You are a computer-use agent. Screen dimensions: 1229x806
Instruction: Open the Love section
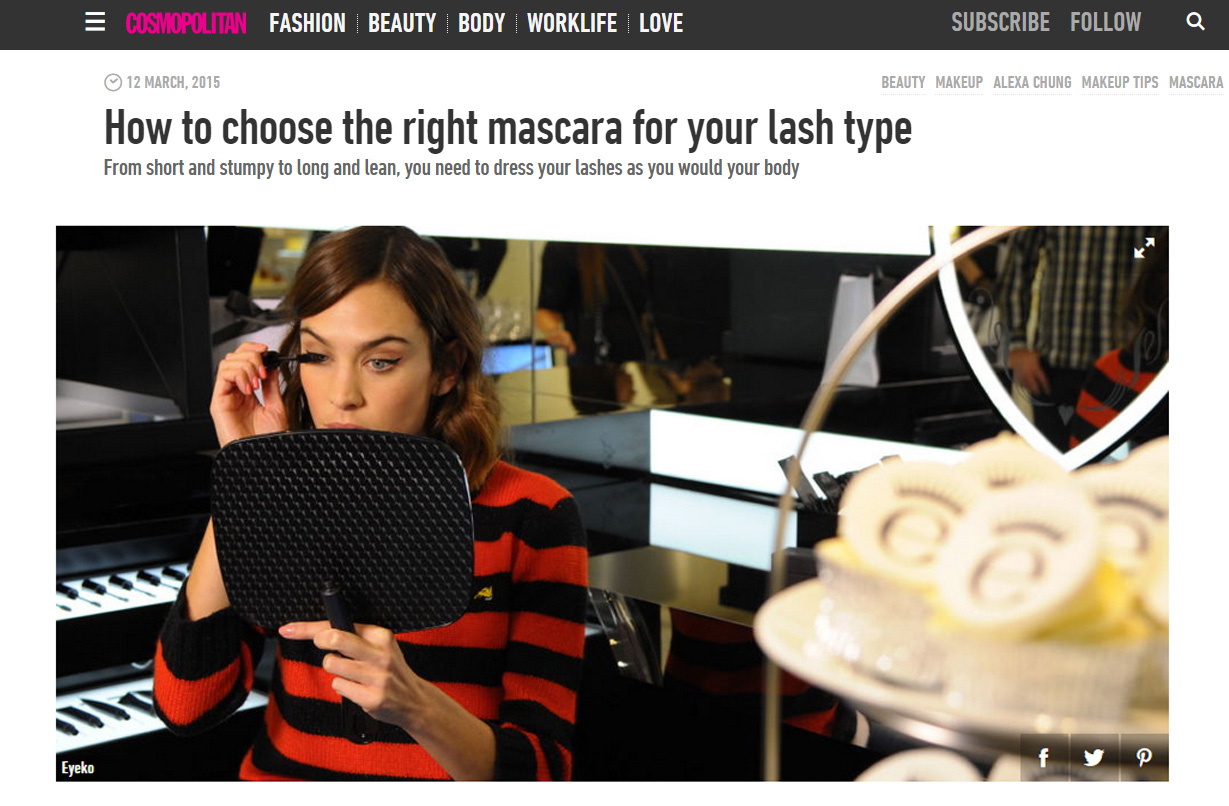(661, 23)
